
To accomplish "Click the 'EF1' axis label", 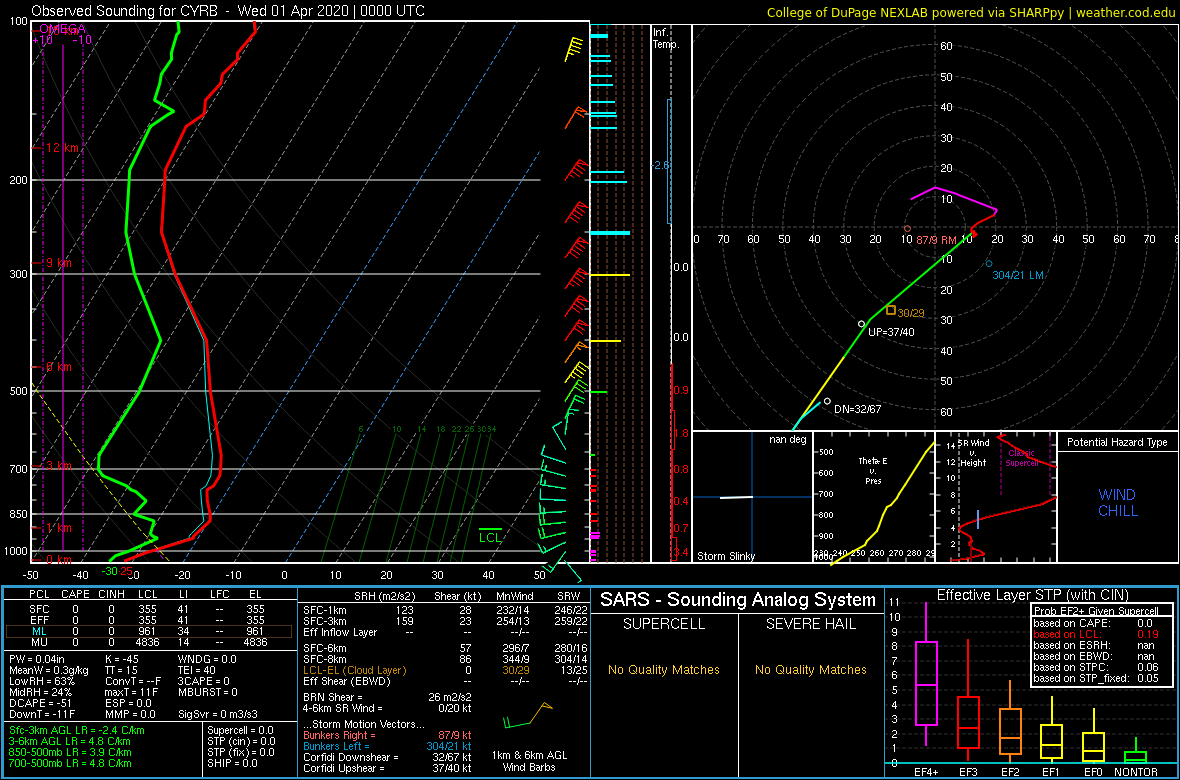I will point(1051,772).
